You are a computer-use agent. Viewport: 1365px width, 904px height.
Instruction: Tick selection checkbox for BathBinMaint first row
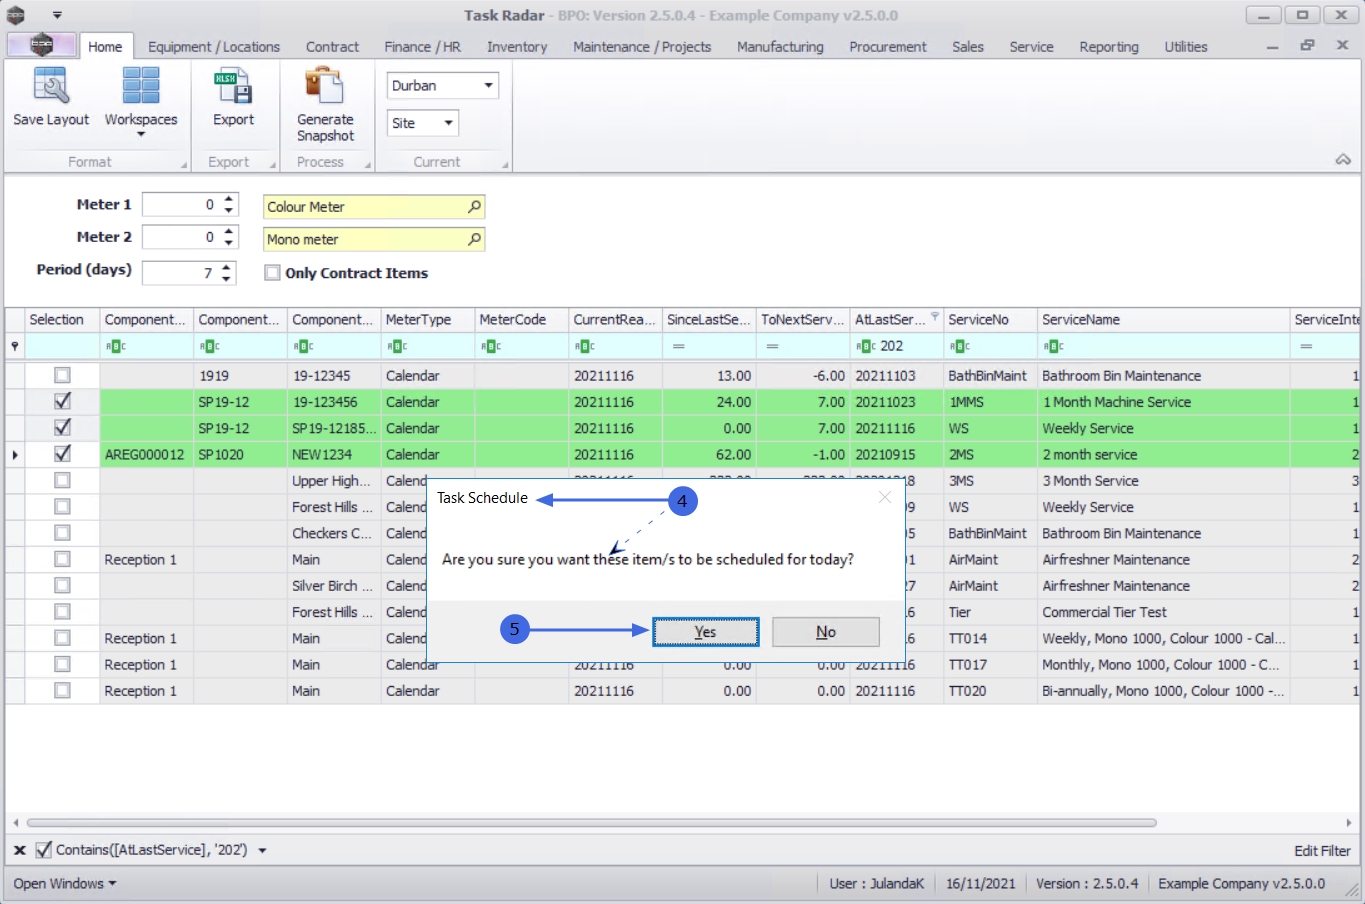point(62,375)
